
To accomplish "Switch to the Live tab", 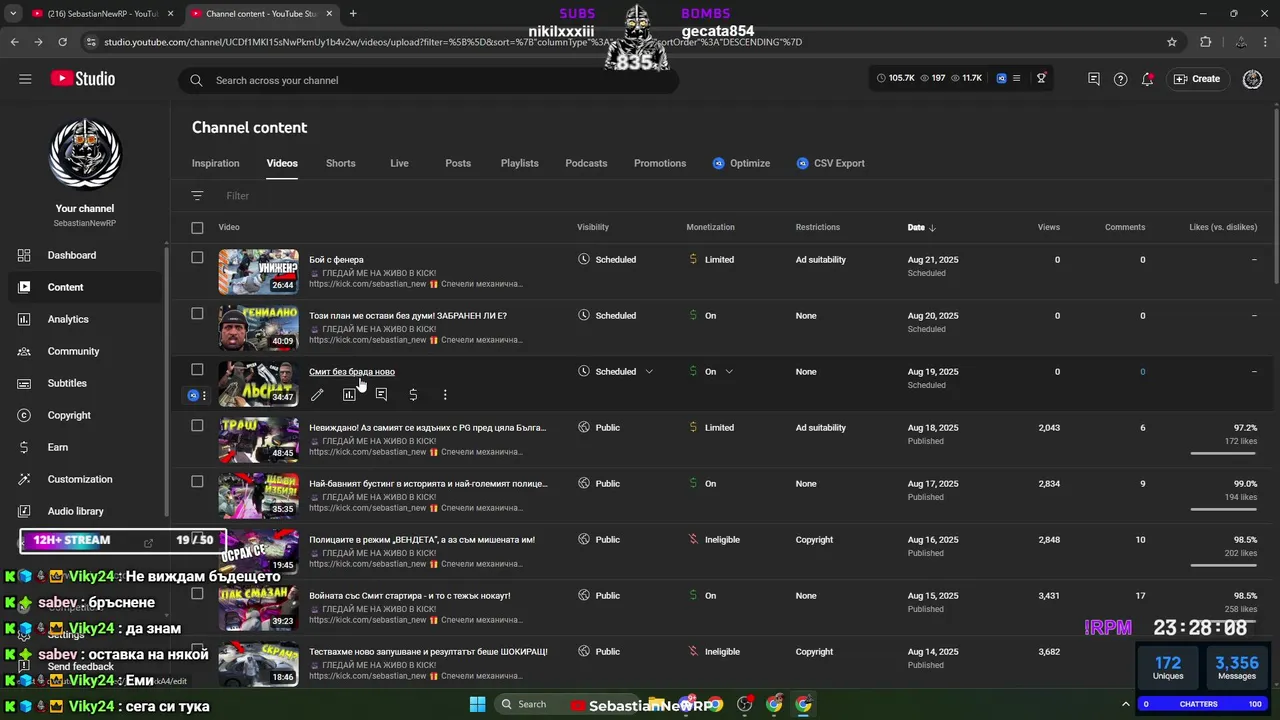I will click(399, 163).
